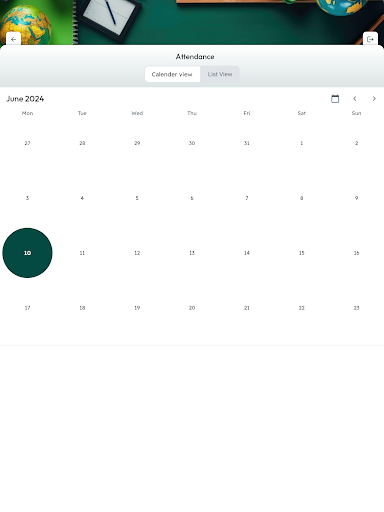Select June 19 on the calendar
Screen dimensions: 384x512
137,308
